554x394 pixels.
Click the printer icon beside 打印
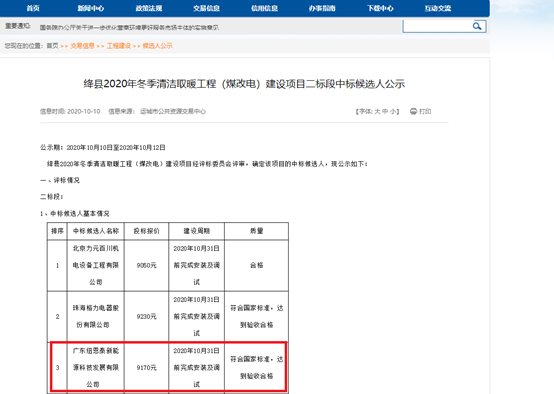click(x=413, y=111)
